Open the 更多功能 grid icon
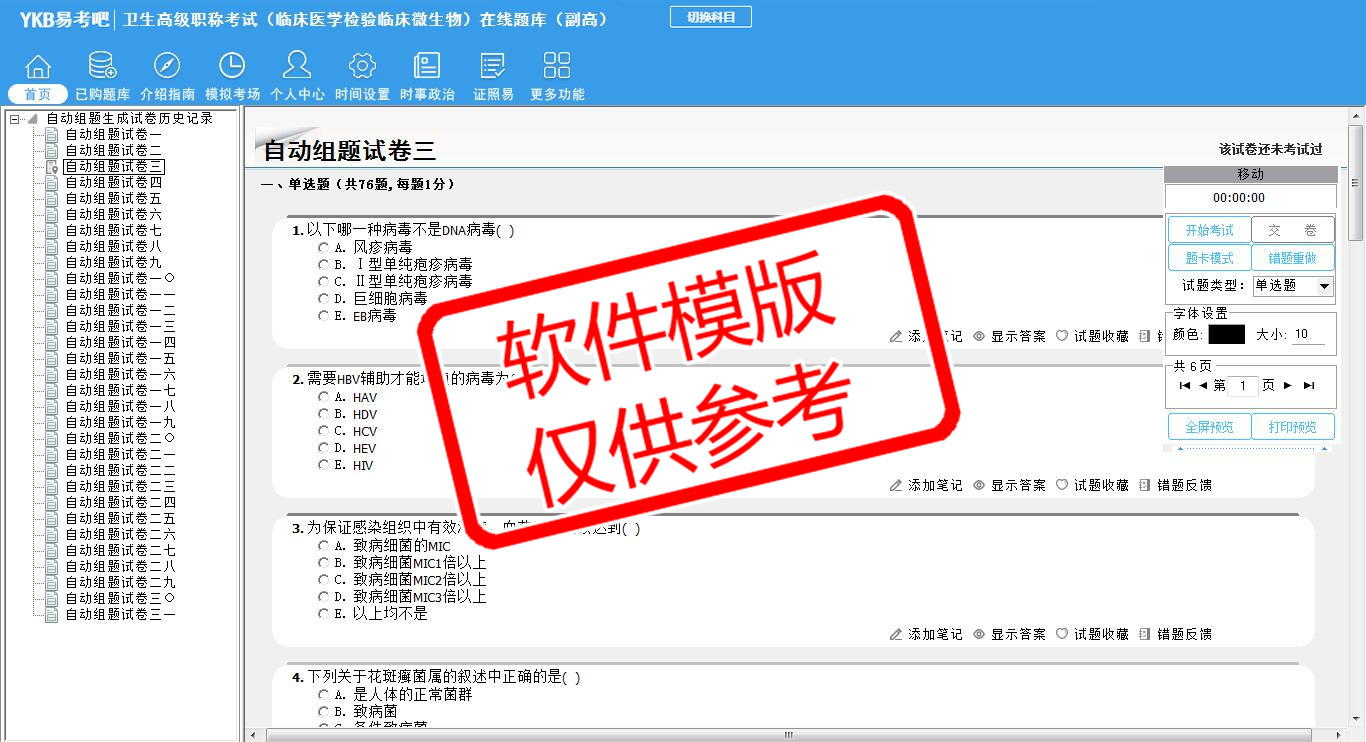Image resolution: width=1366 pixels, height=742 pixels. pyautogui.click(x=557, y=67)
